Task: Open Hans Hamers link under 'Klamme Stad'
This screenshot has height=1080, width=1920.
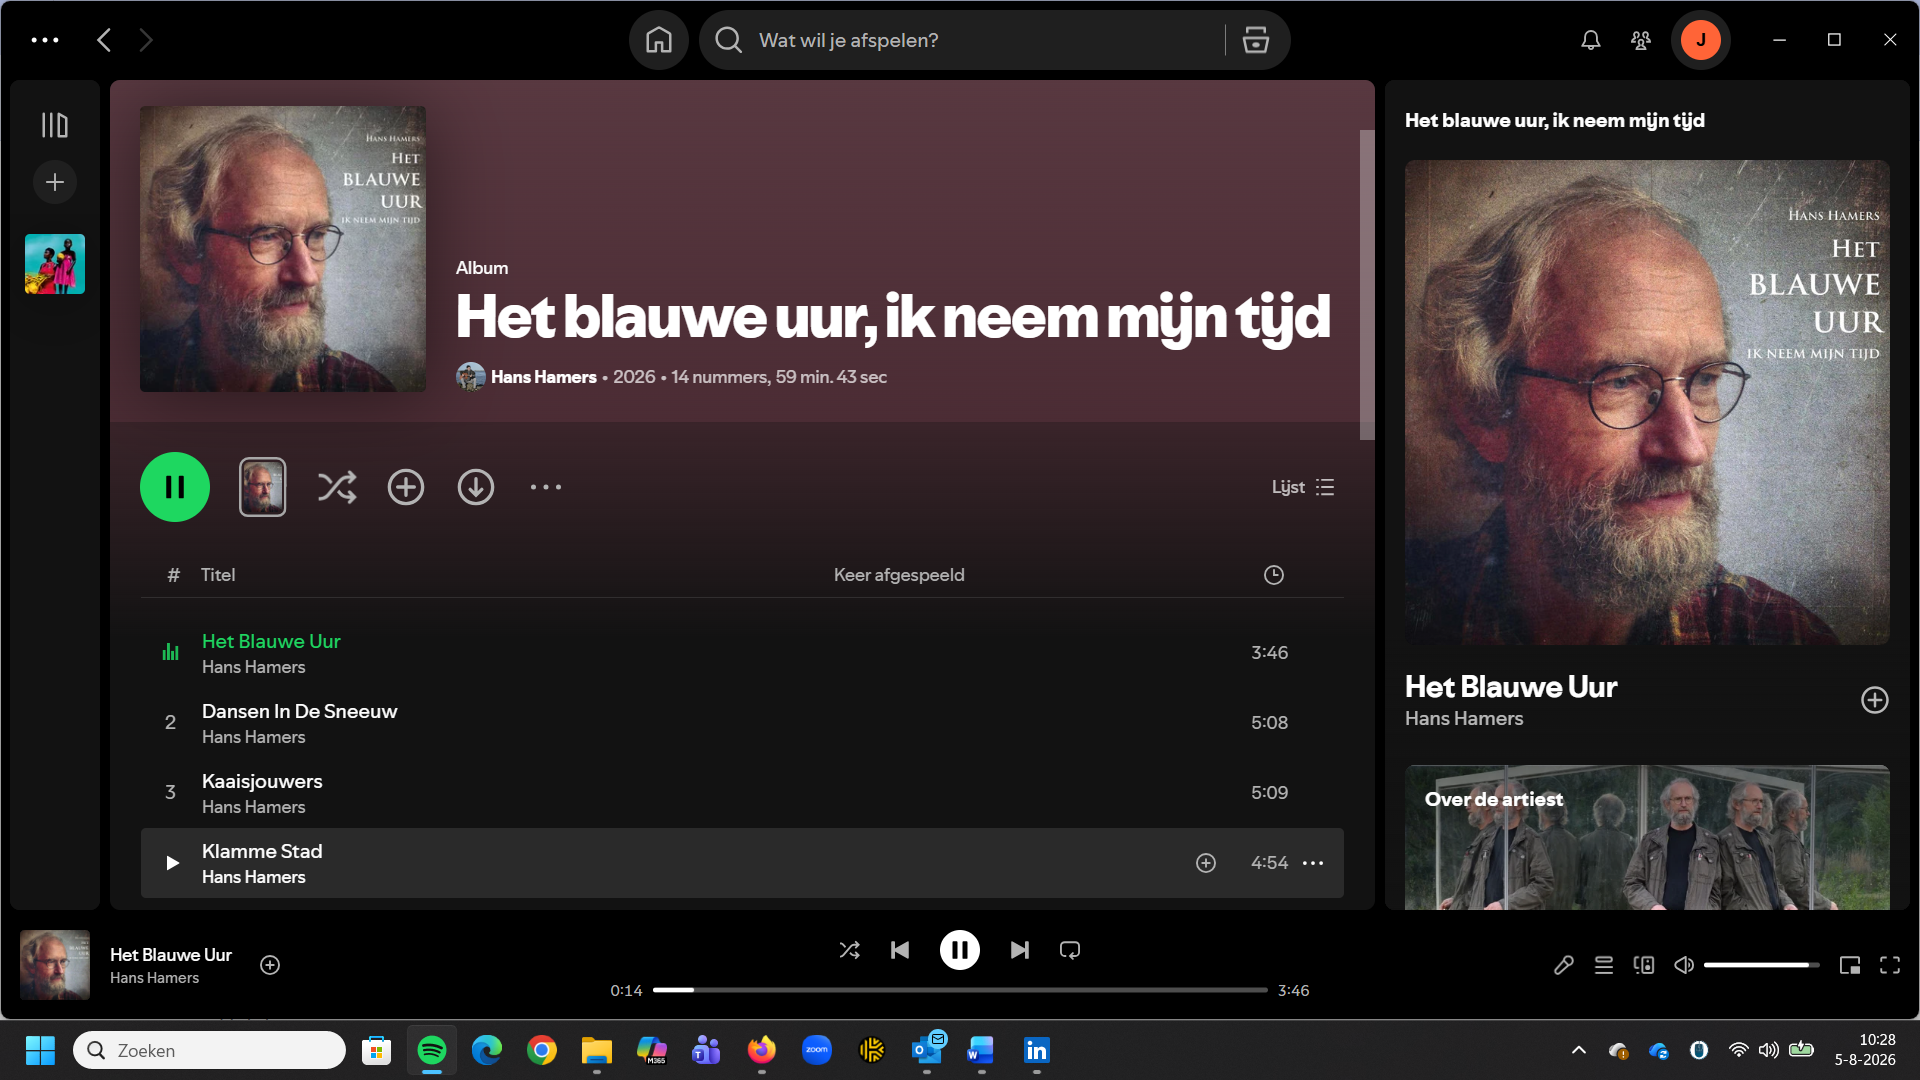Action: click(254, 877)
